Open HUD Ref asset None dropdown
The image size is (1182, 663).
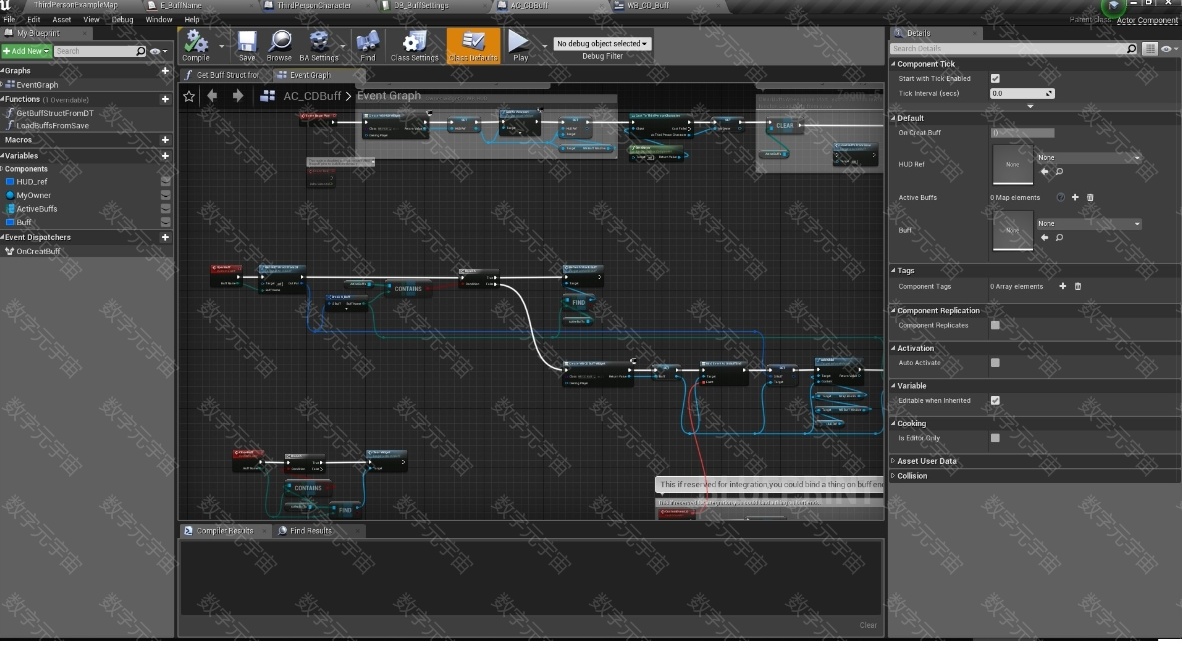coord(1089,157)
